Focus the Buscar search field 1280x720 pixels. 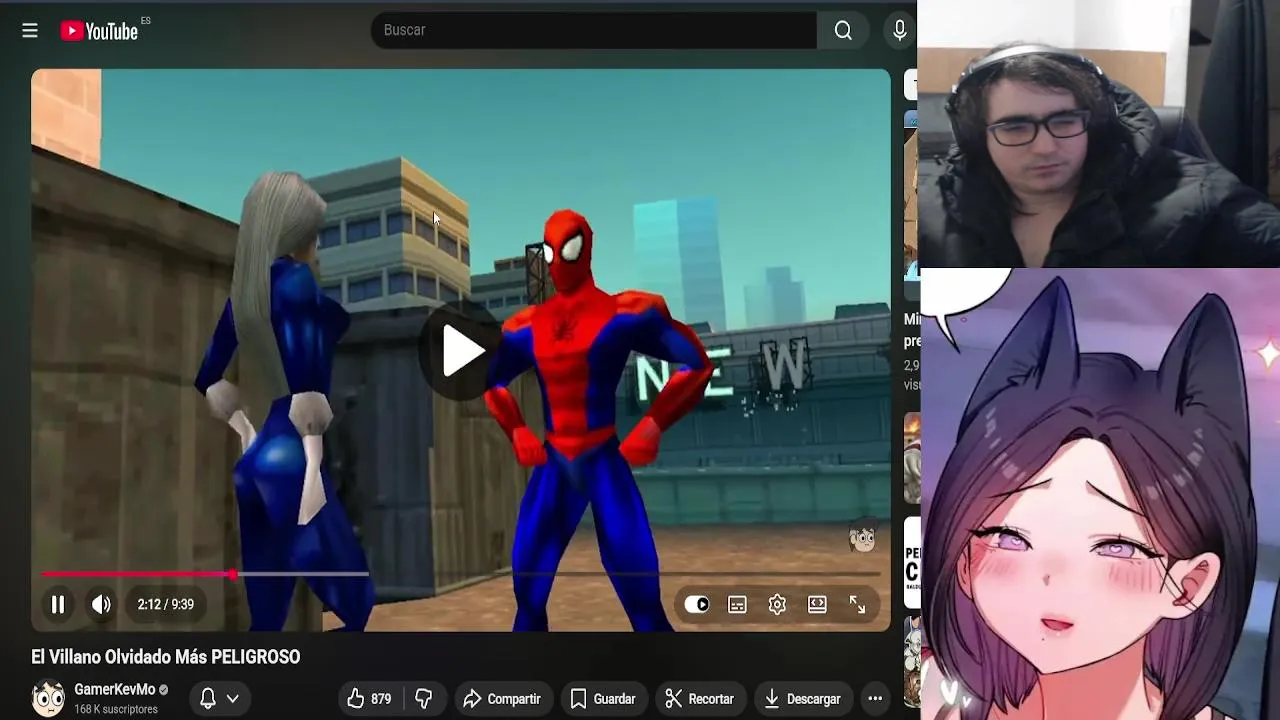(594, 30)
